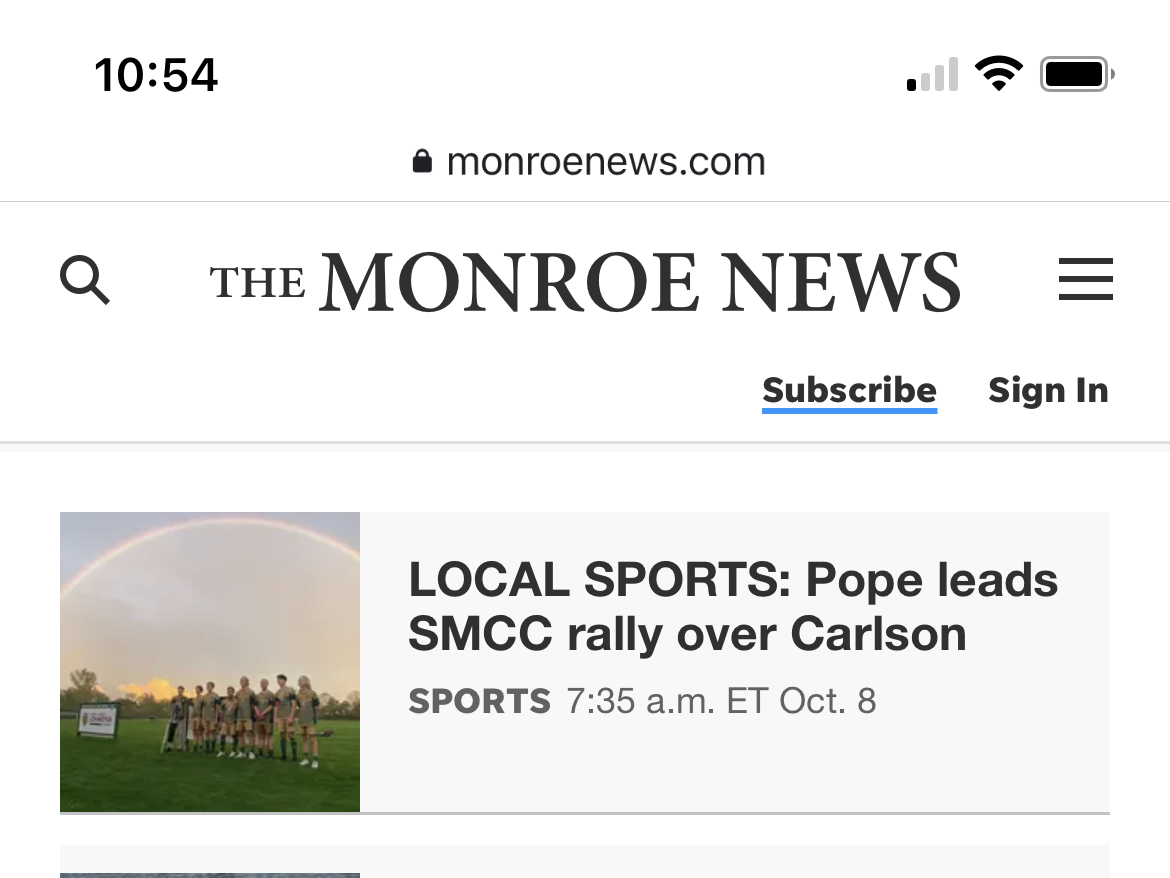Tap the battery status icon
Viewport: 1170px width, 878px height.
(1077, 74)
